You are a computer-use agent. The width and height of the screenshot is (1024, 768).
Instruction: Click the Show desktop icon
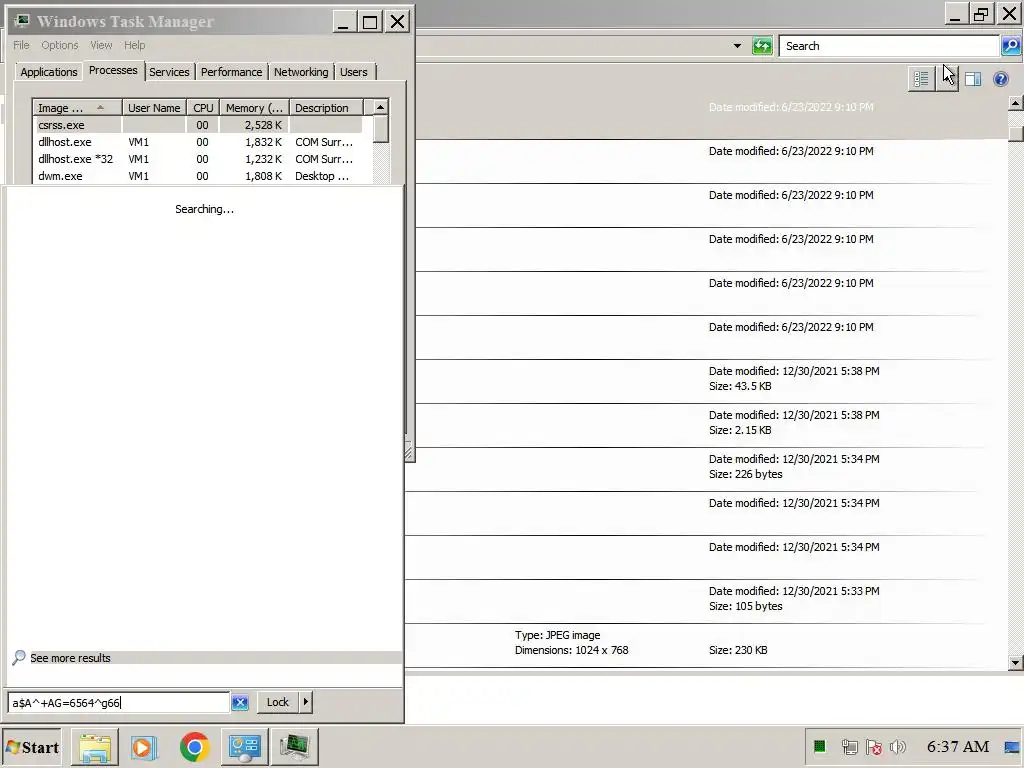(1013, 747)
